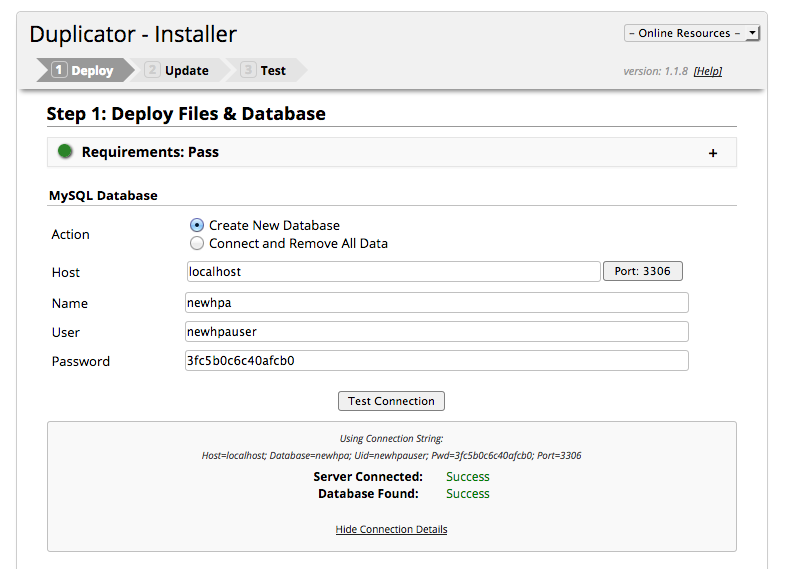Screen dimensions: 786x569
Task: Select Create New Database option
Action: tap(197, 225)
